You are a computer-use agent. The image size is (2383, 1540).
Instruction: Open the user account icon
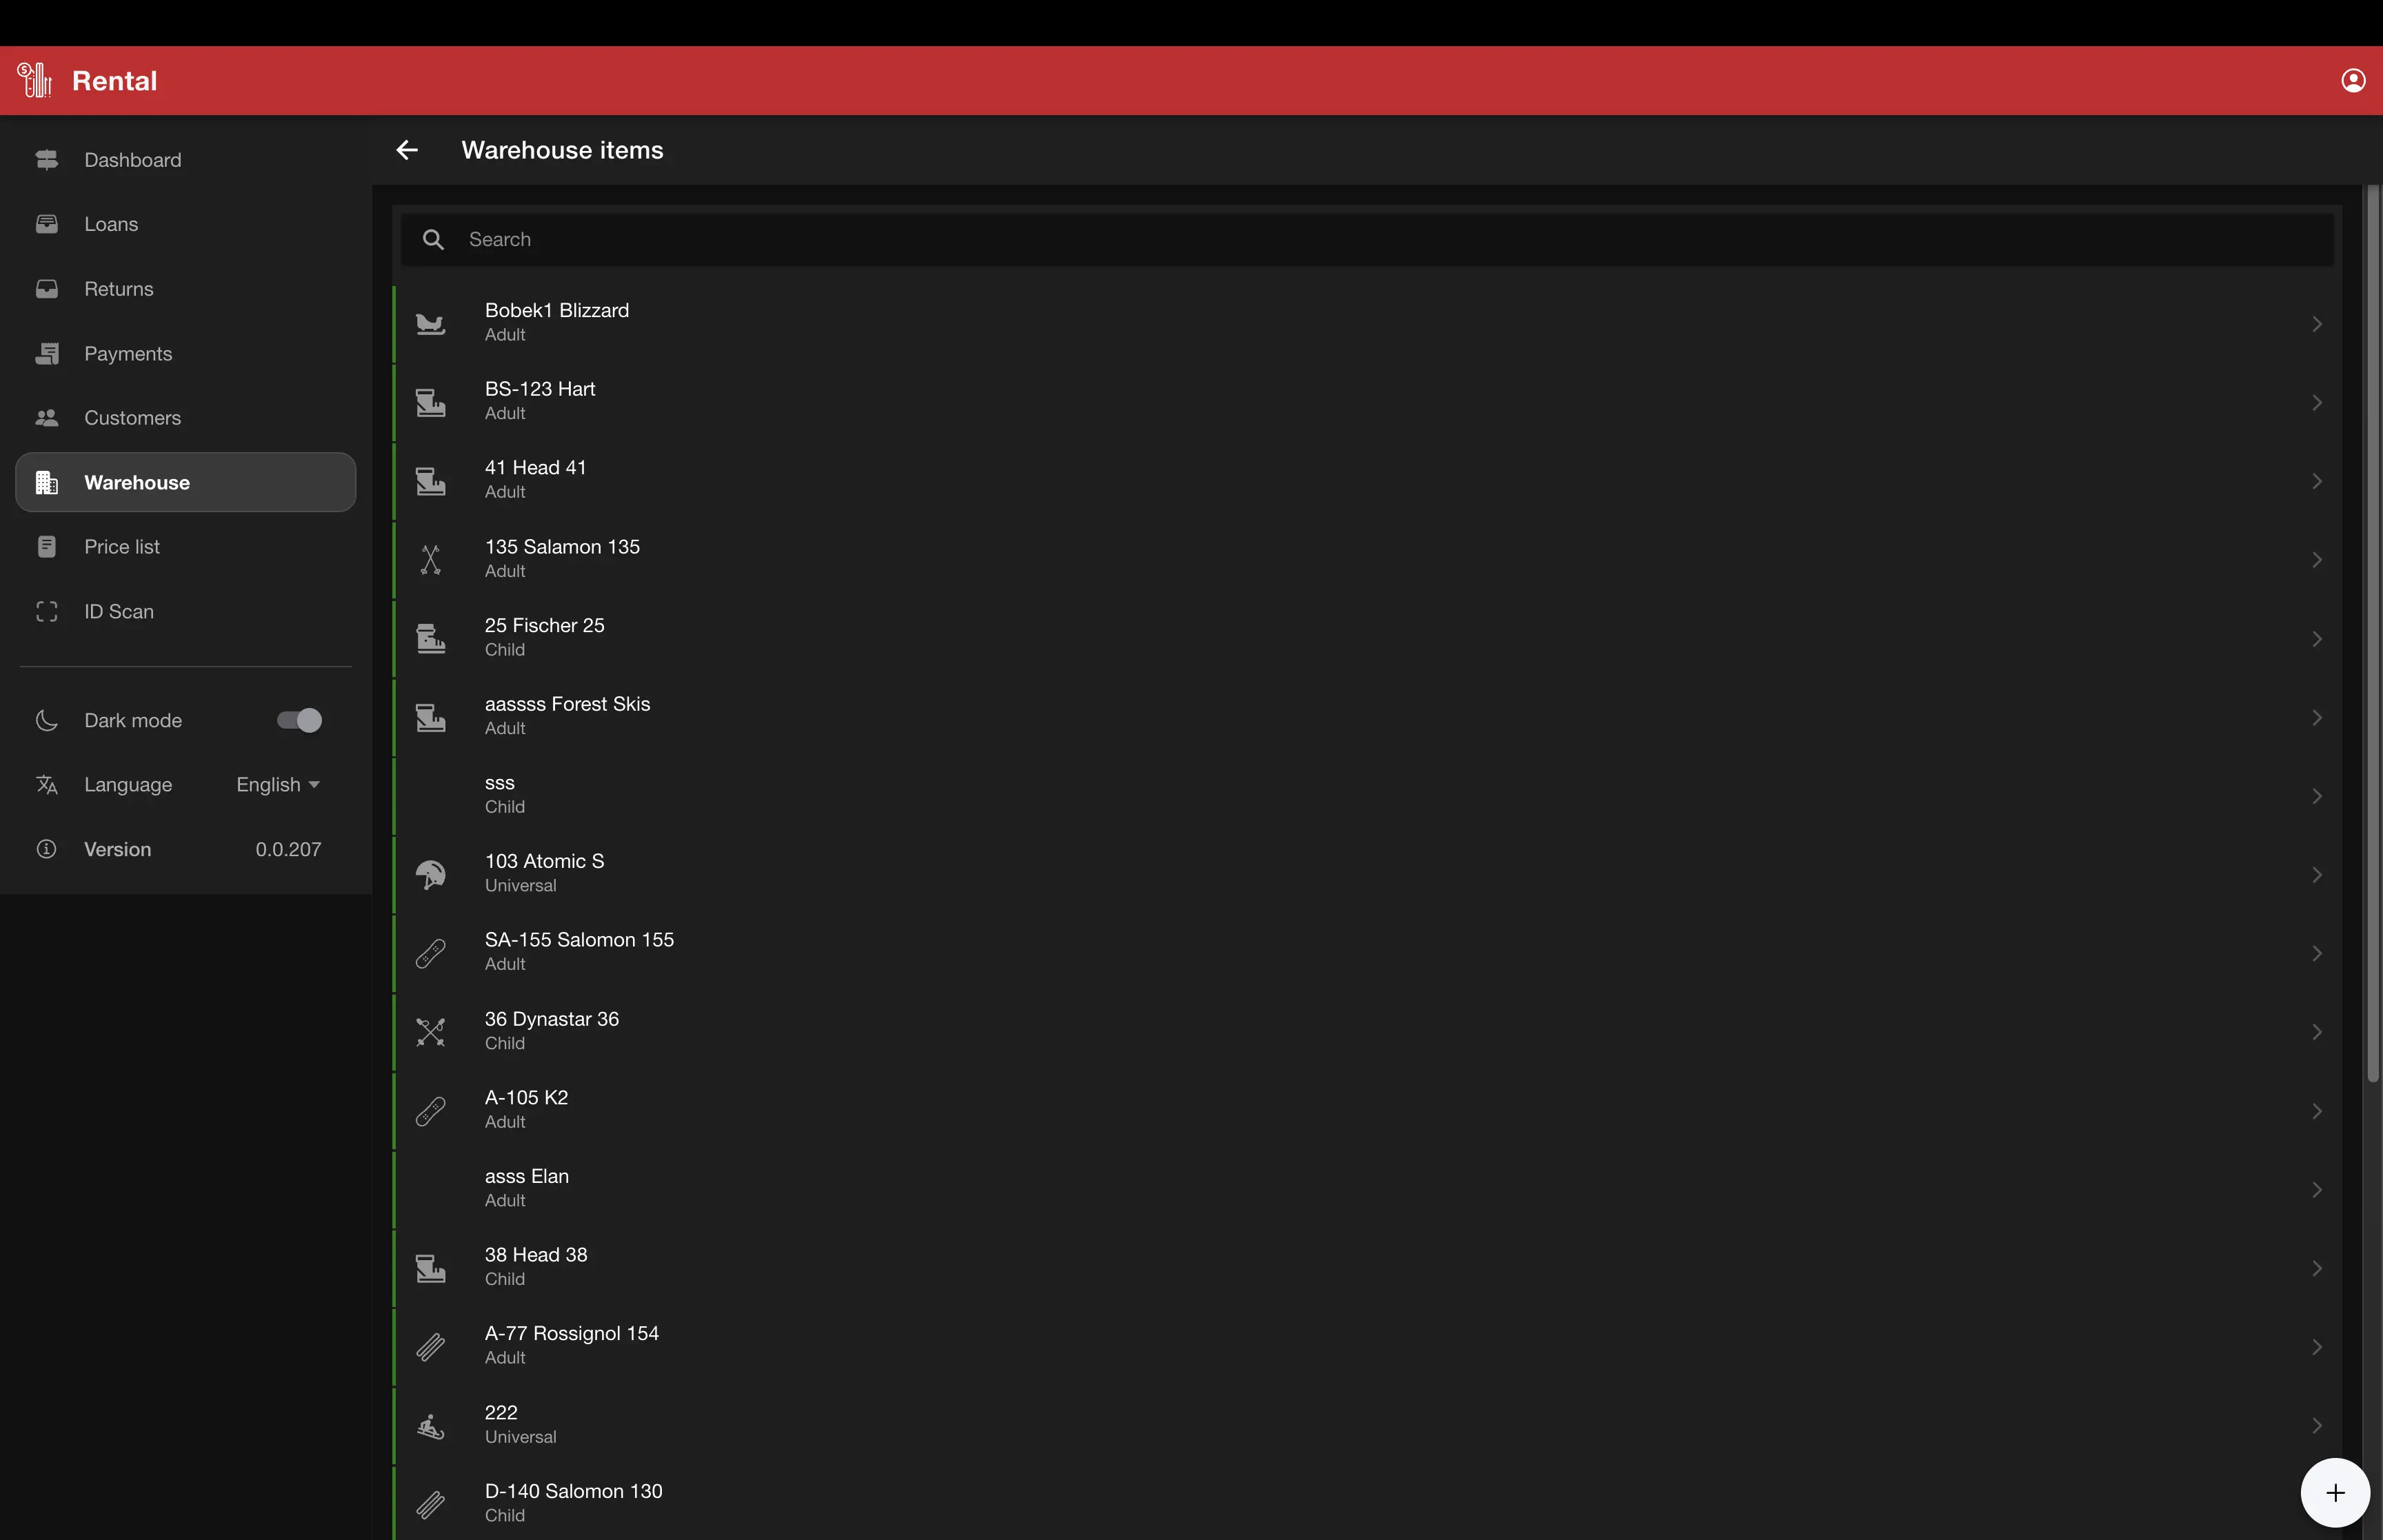2353,80
